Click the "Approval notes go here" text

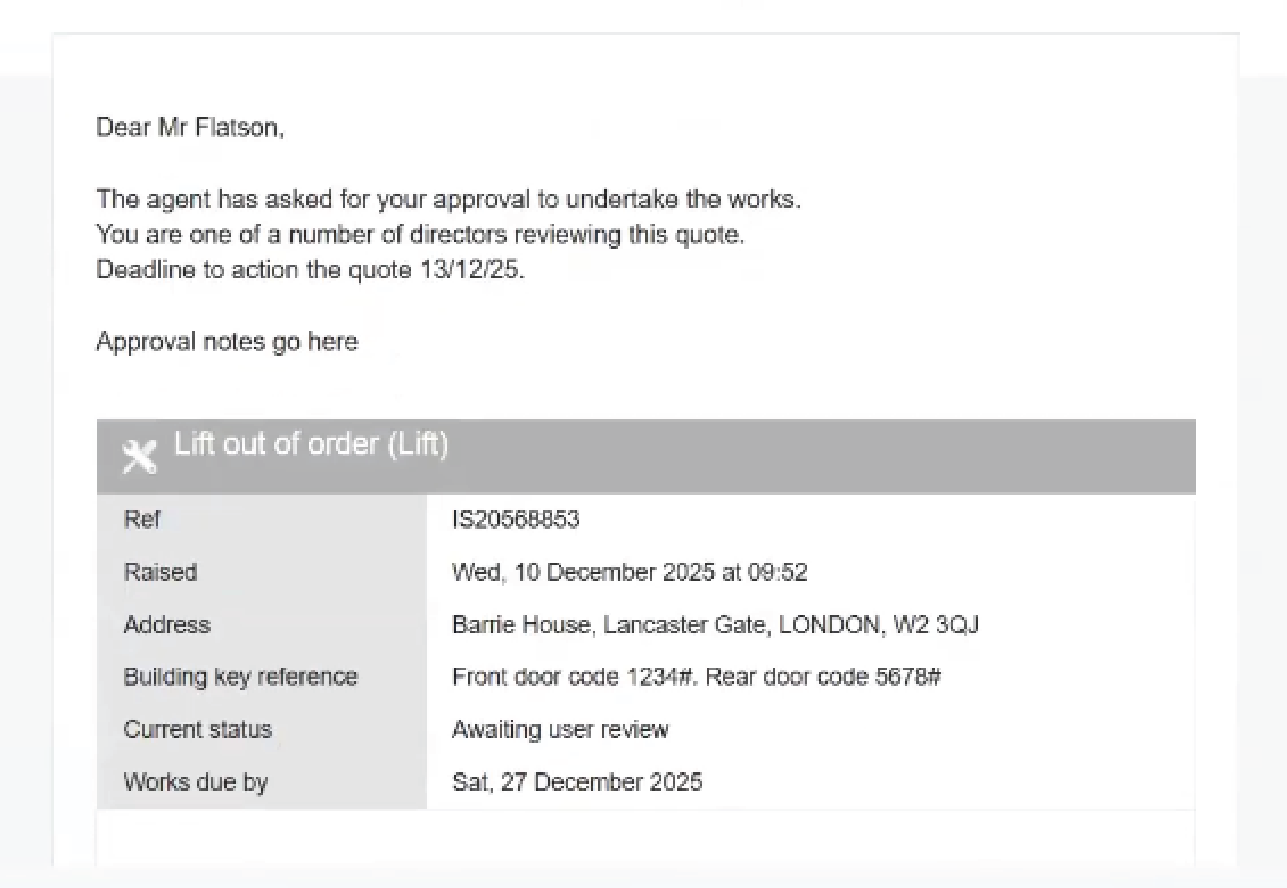tap(227, 342)
